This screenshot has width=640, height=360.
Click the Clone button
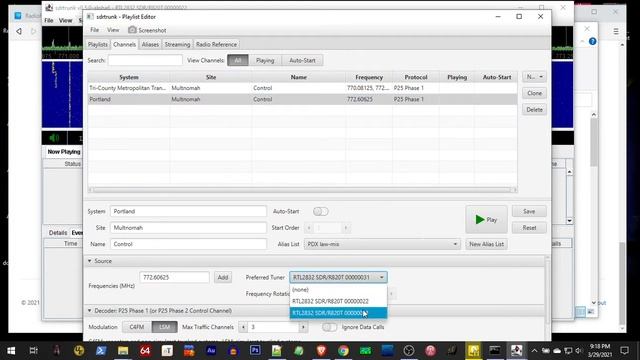point(534,93)
